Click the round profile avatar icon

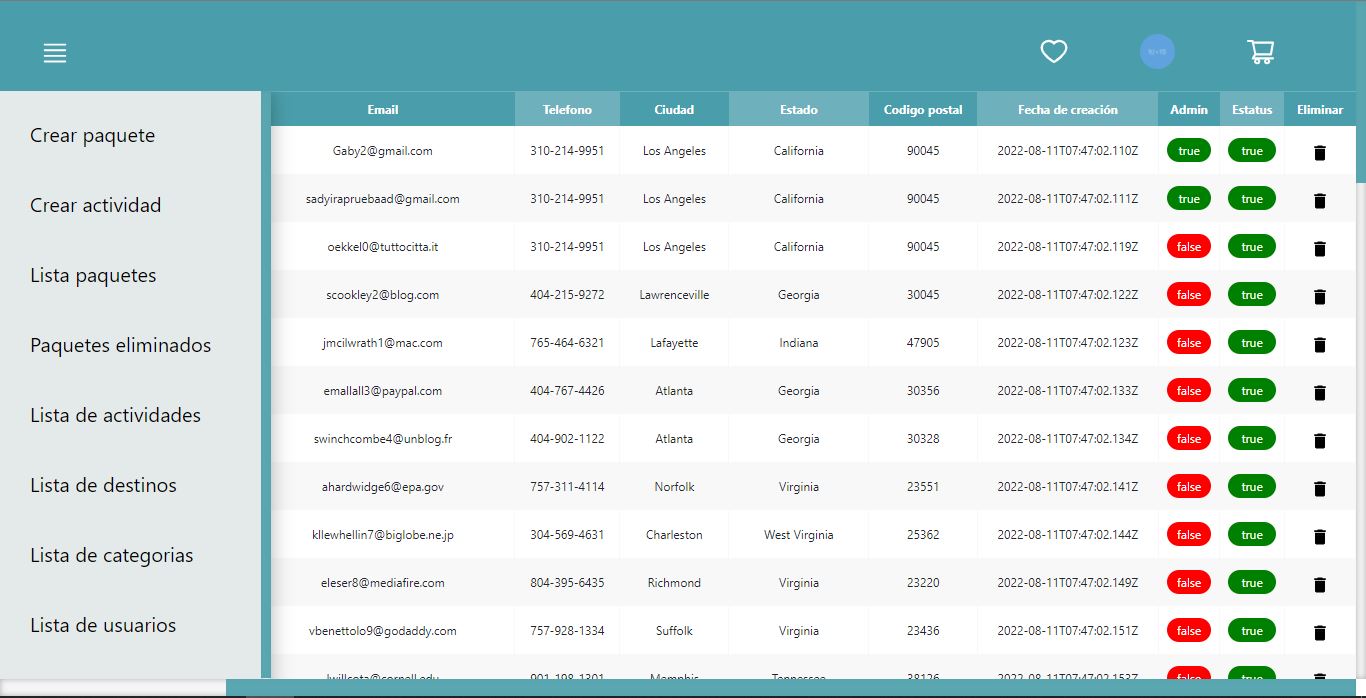point(1157,51)
